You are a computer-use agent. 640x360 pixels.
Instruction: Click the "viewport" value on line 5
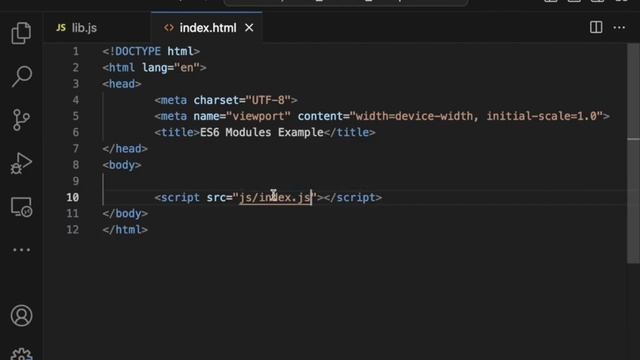(x=258, y=116)
